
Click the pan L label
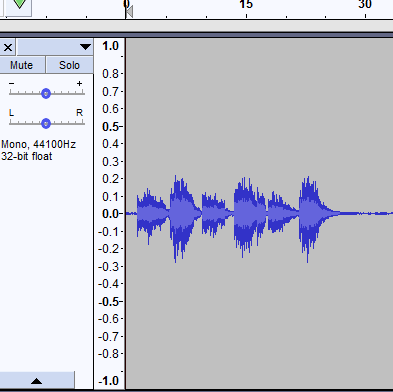click(x=11, y=113)
